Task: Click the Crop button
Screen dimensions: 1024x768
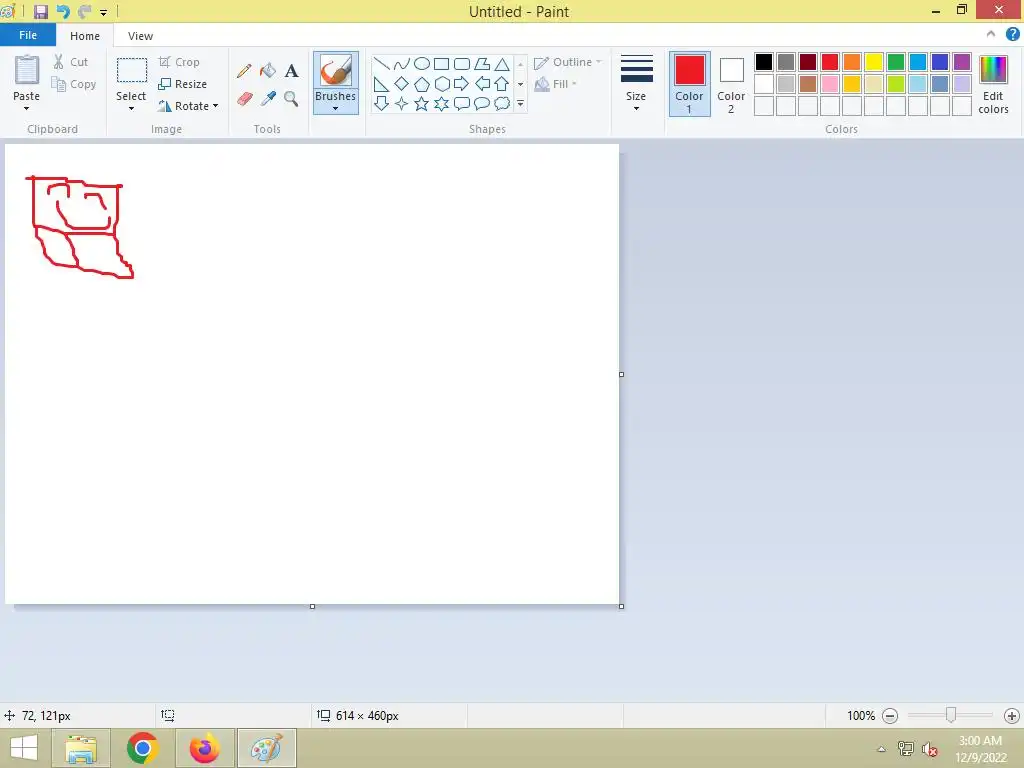Action: click(x=180, y=62)
